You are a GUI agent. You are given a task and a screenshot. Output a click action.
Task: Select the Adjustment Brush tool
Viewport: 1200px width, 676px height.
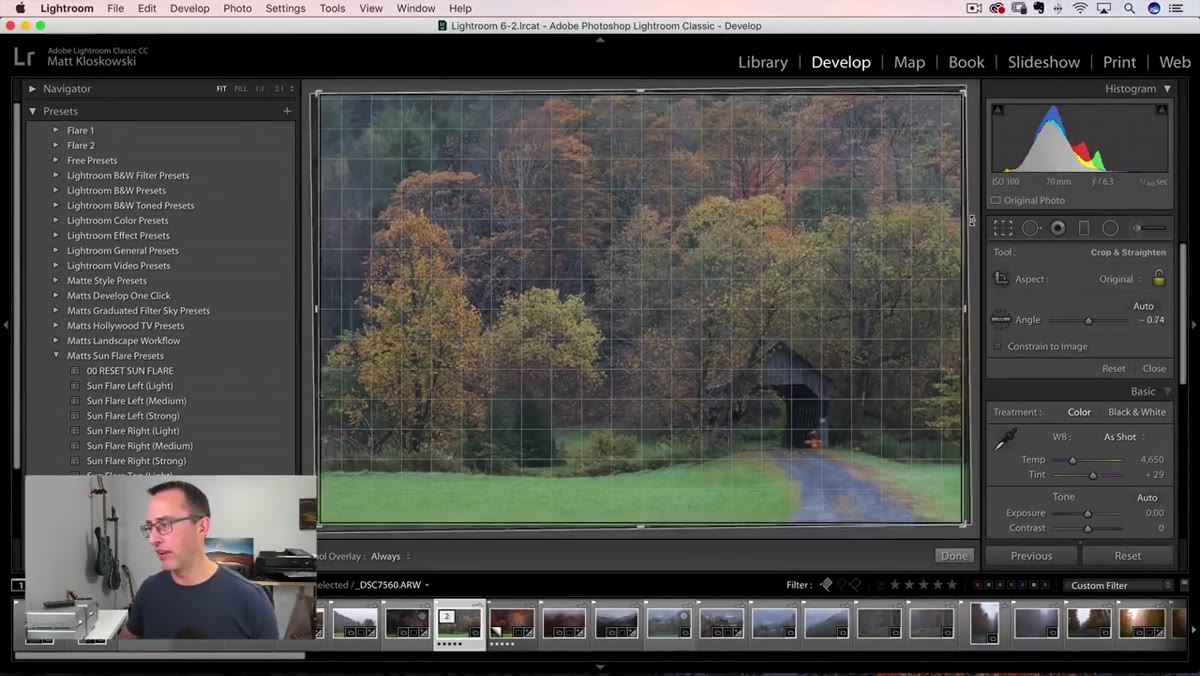(x=1148, y=228)
